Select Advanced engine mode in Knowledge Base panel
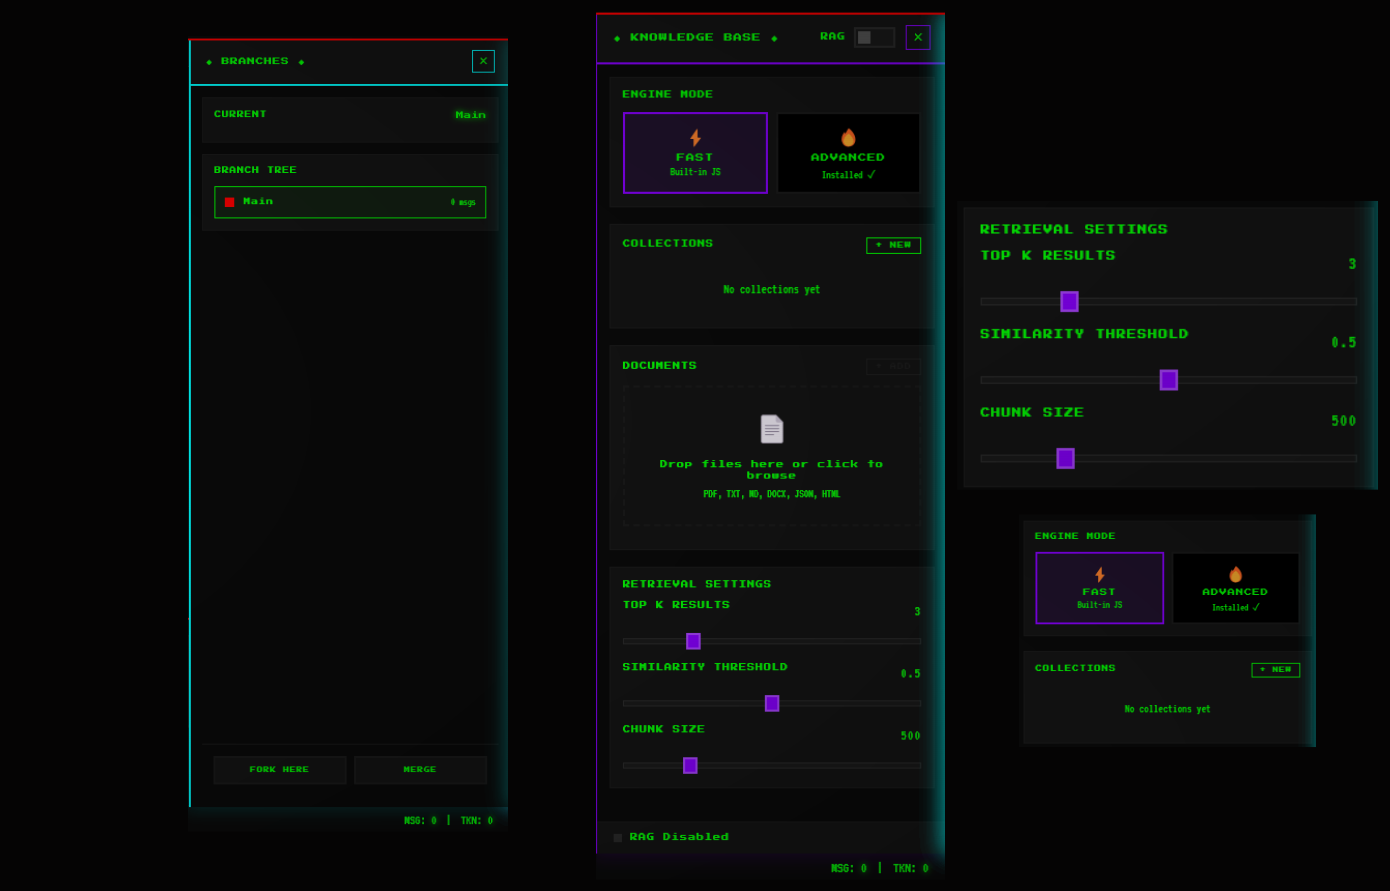This screenshot has width=1390, height=891. pos(848,153)
